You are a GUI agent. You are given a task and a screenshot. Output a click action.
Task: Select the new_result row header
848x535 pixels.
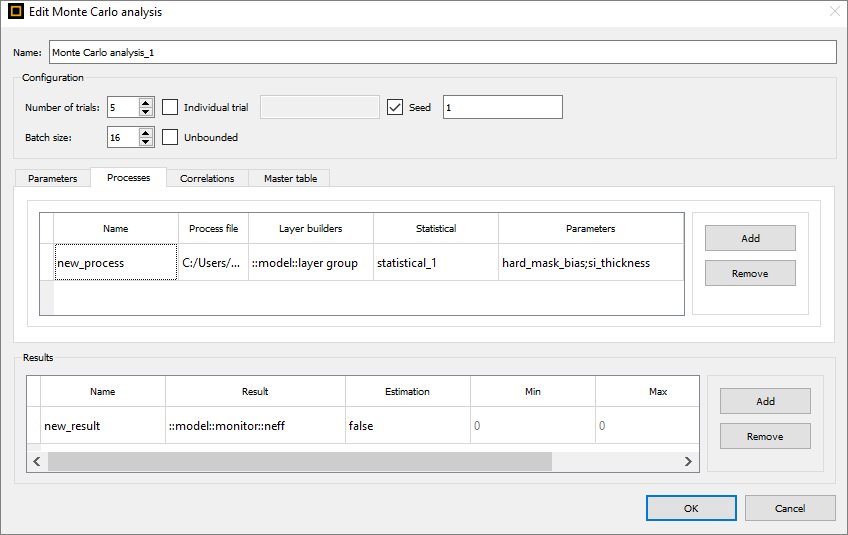34,426
